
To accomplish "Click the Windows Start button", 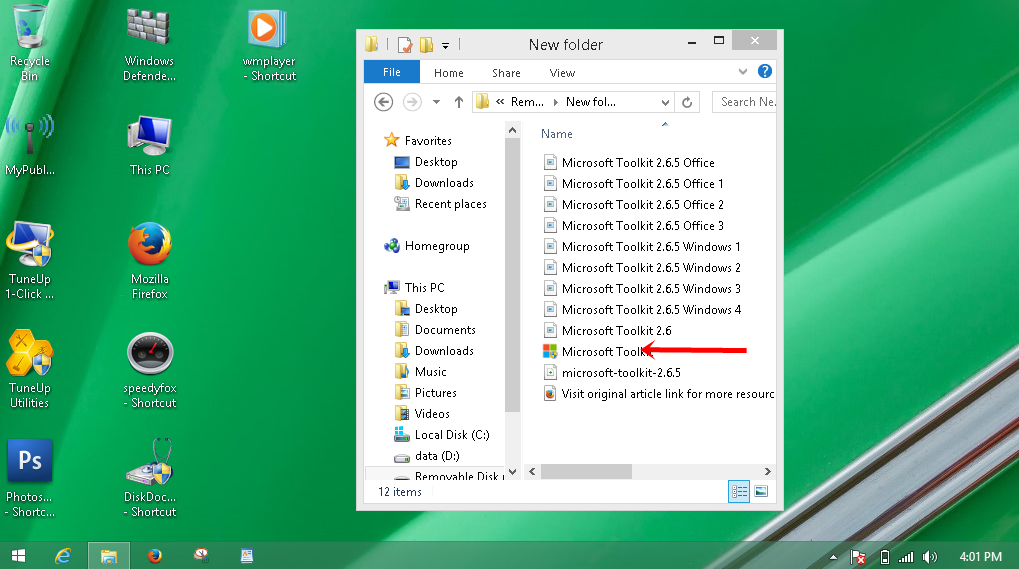I will 18,556.
